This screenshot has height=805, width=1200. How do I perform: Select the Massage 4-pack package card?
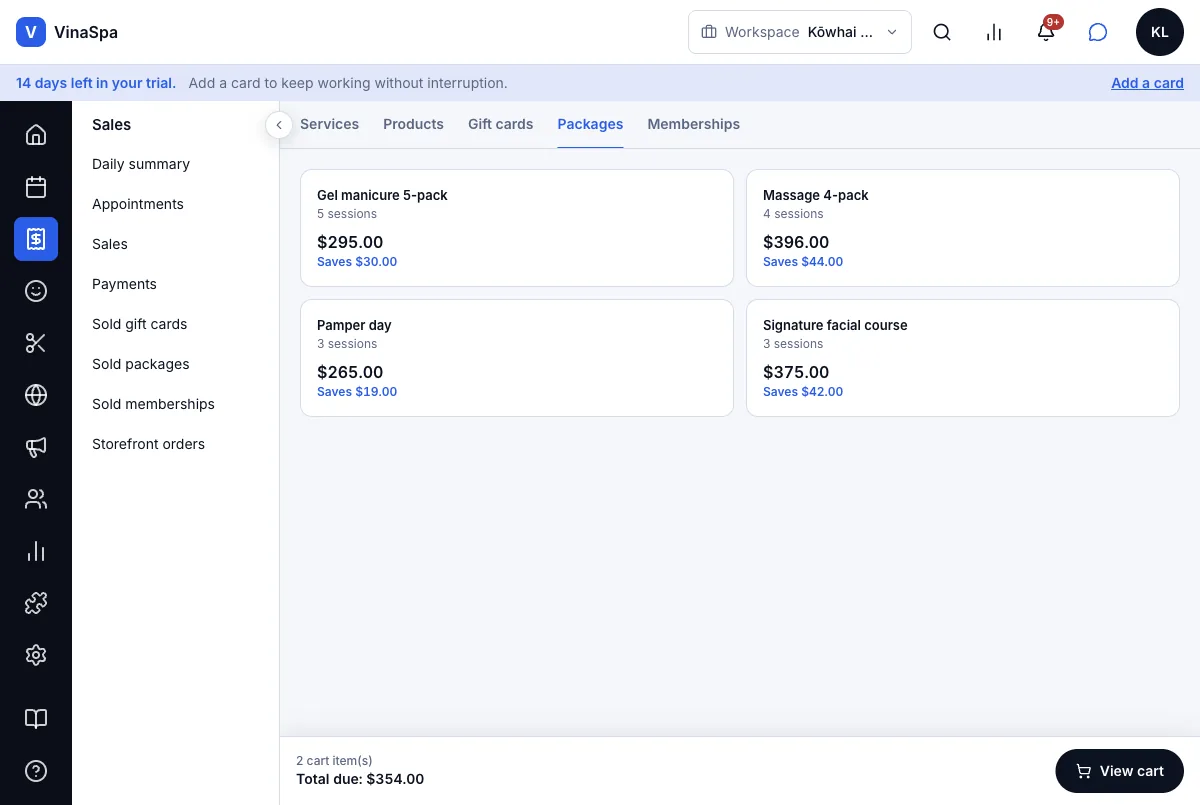click(x=963, y=228)
